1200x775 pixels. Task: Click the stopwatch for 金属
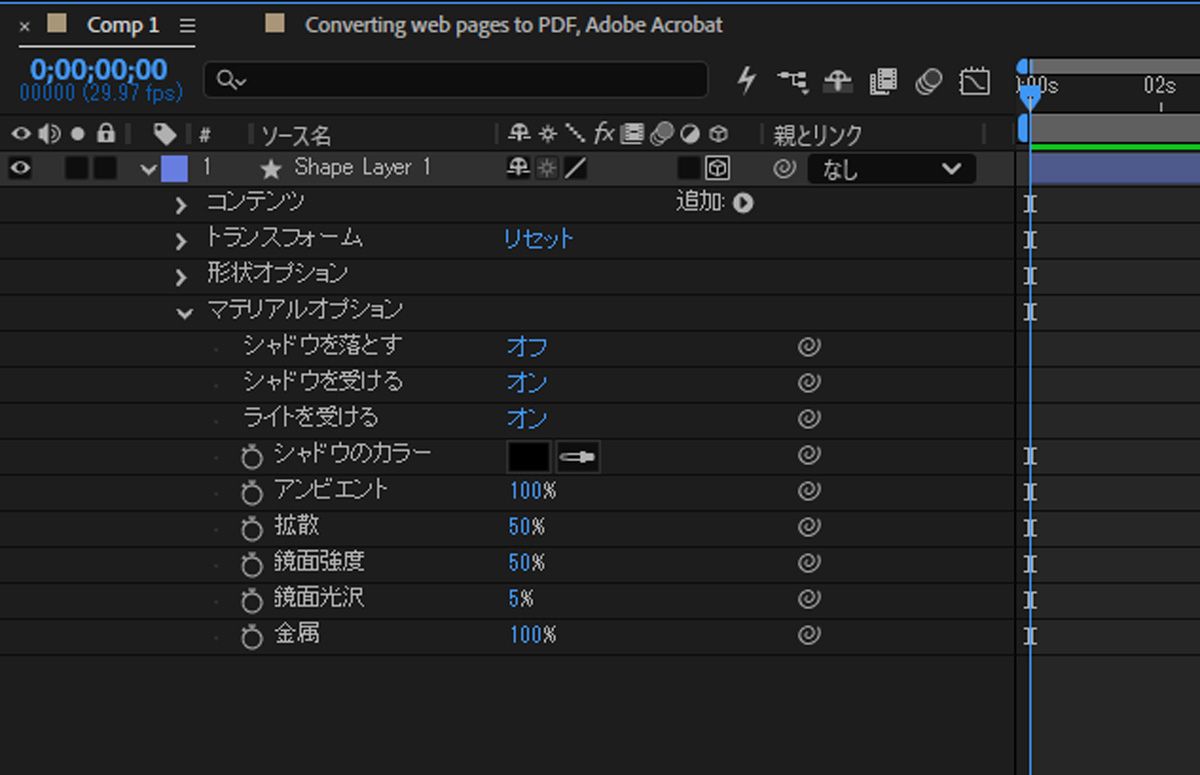pyautogui.click(x=251, y=637)
